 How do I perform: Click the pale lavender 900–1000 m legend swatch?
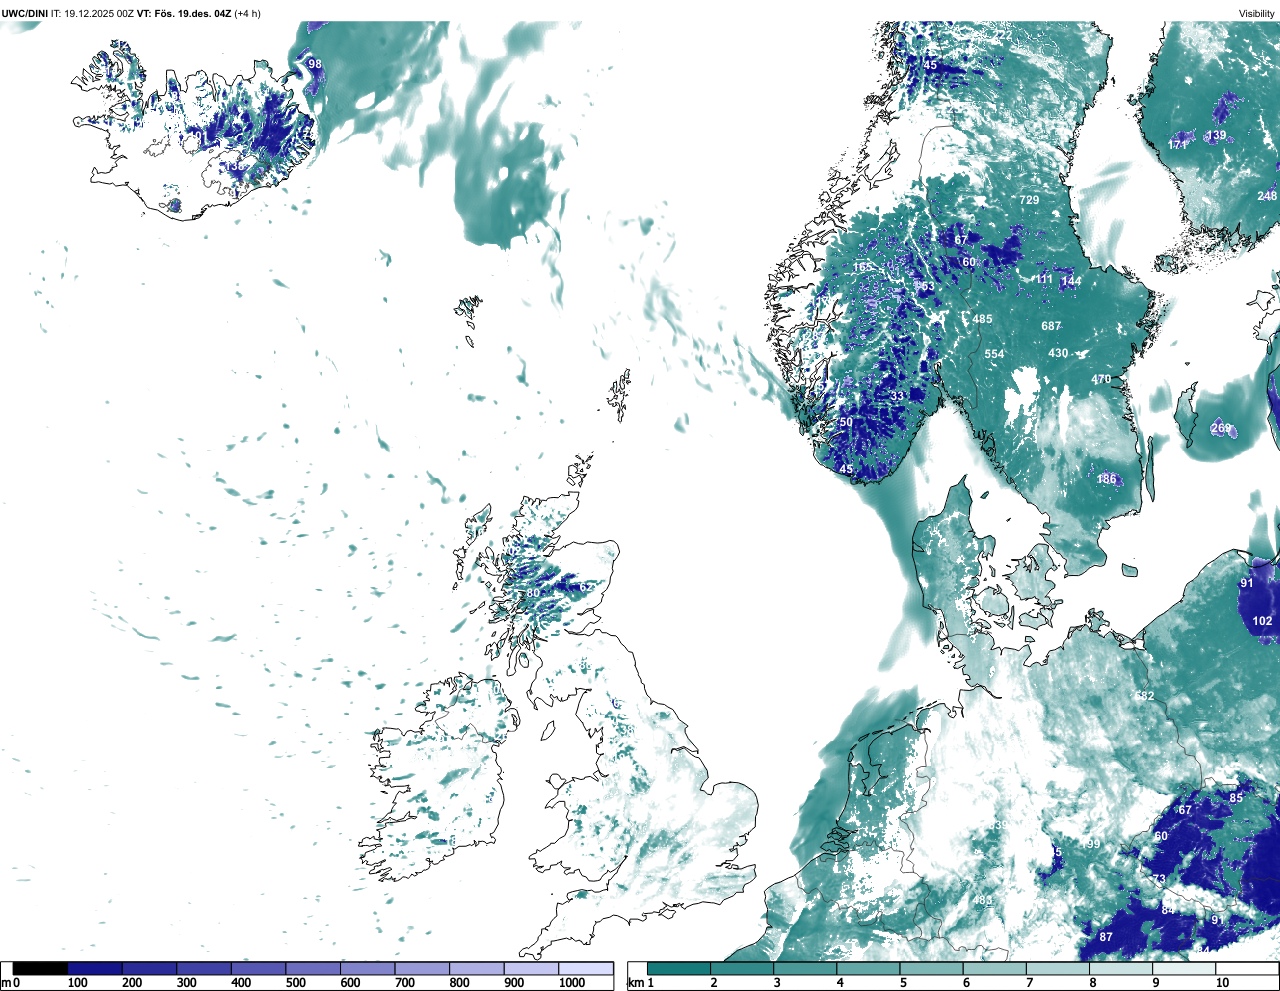(531, 969)
